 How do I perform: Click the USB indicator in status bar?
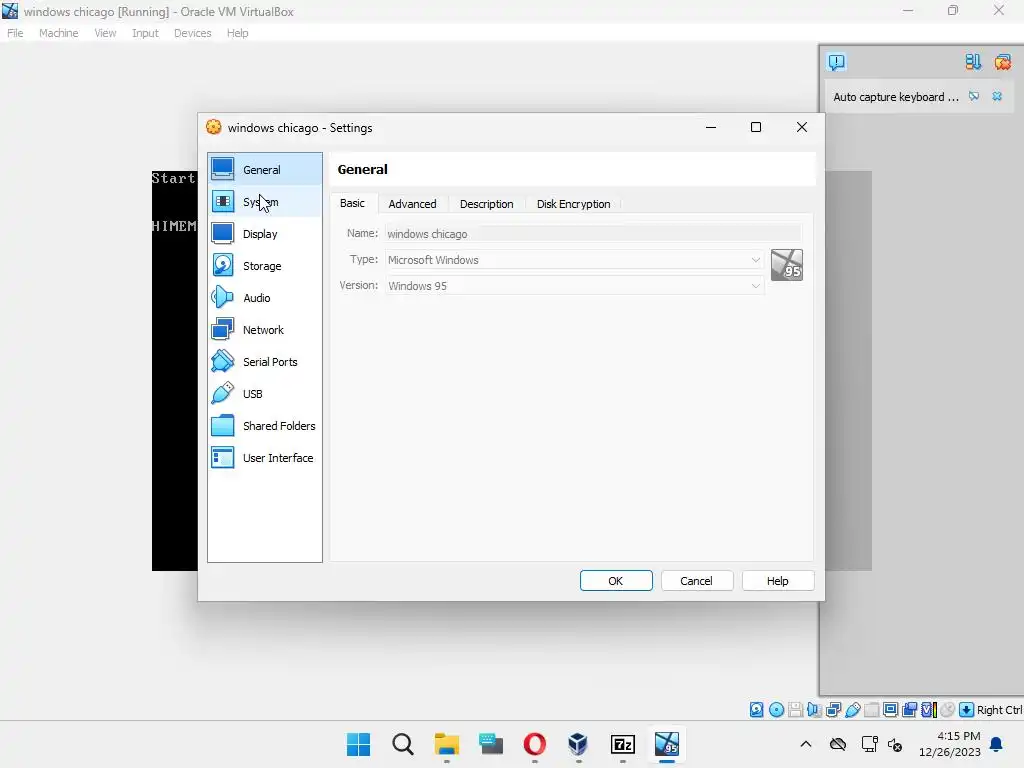852,710
